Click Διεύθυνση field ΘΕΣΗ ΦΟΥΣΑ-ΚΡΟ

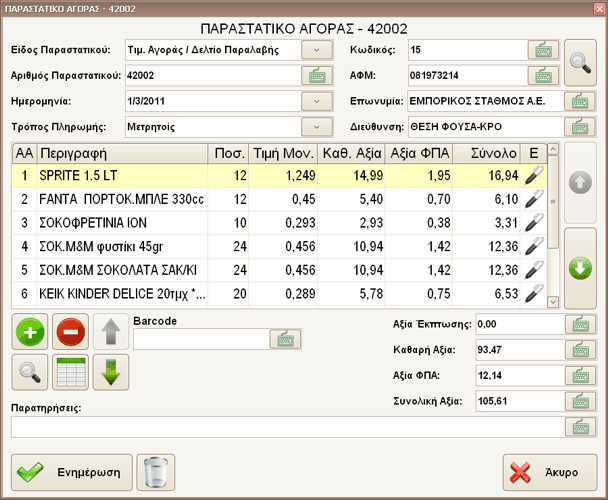[486, 127]
